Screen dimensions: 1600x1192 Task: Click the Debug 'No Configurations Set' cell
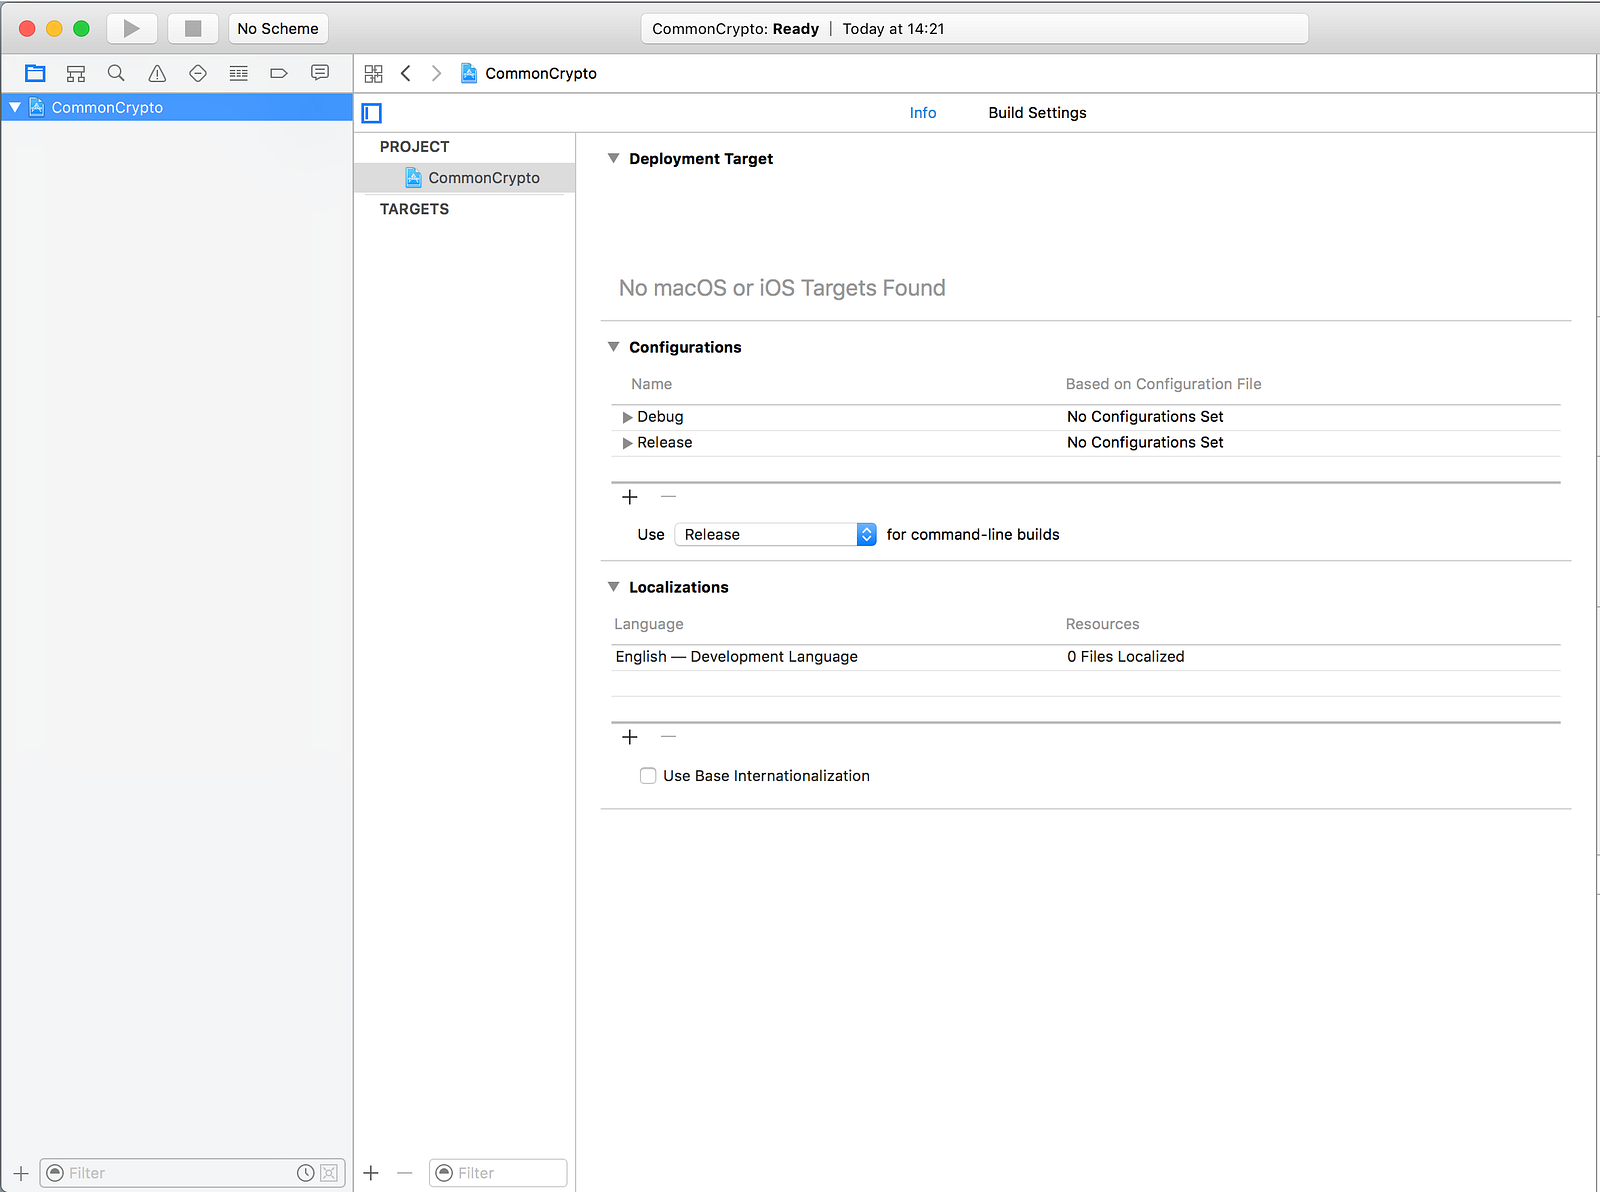tap(1145, 417)
